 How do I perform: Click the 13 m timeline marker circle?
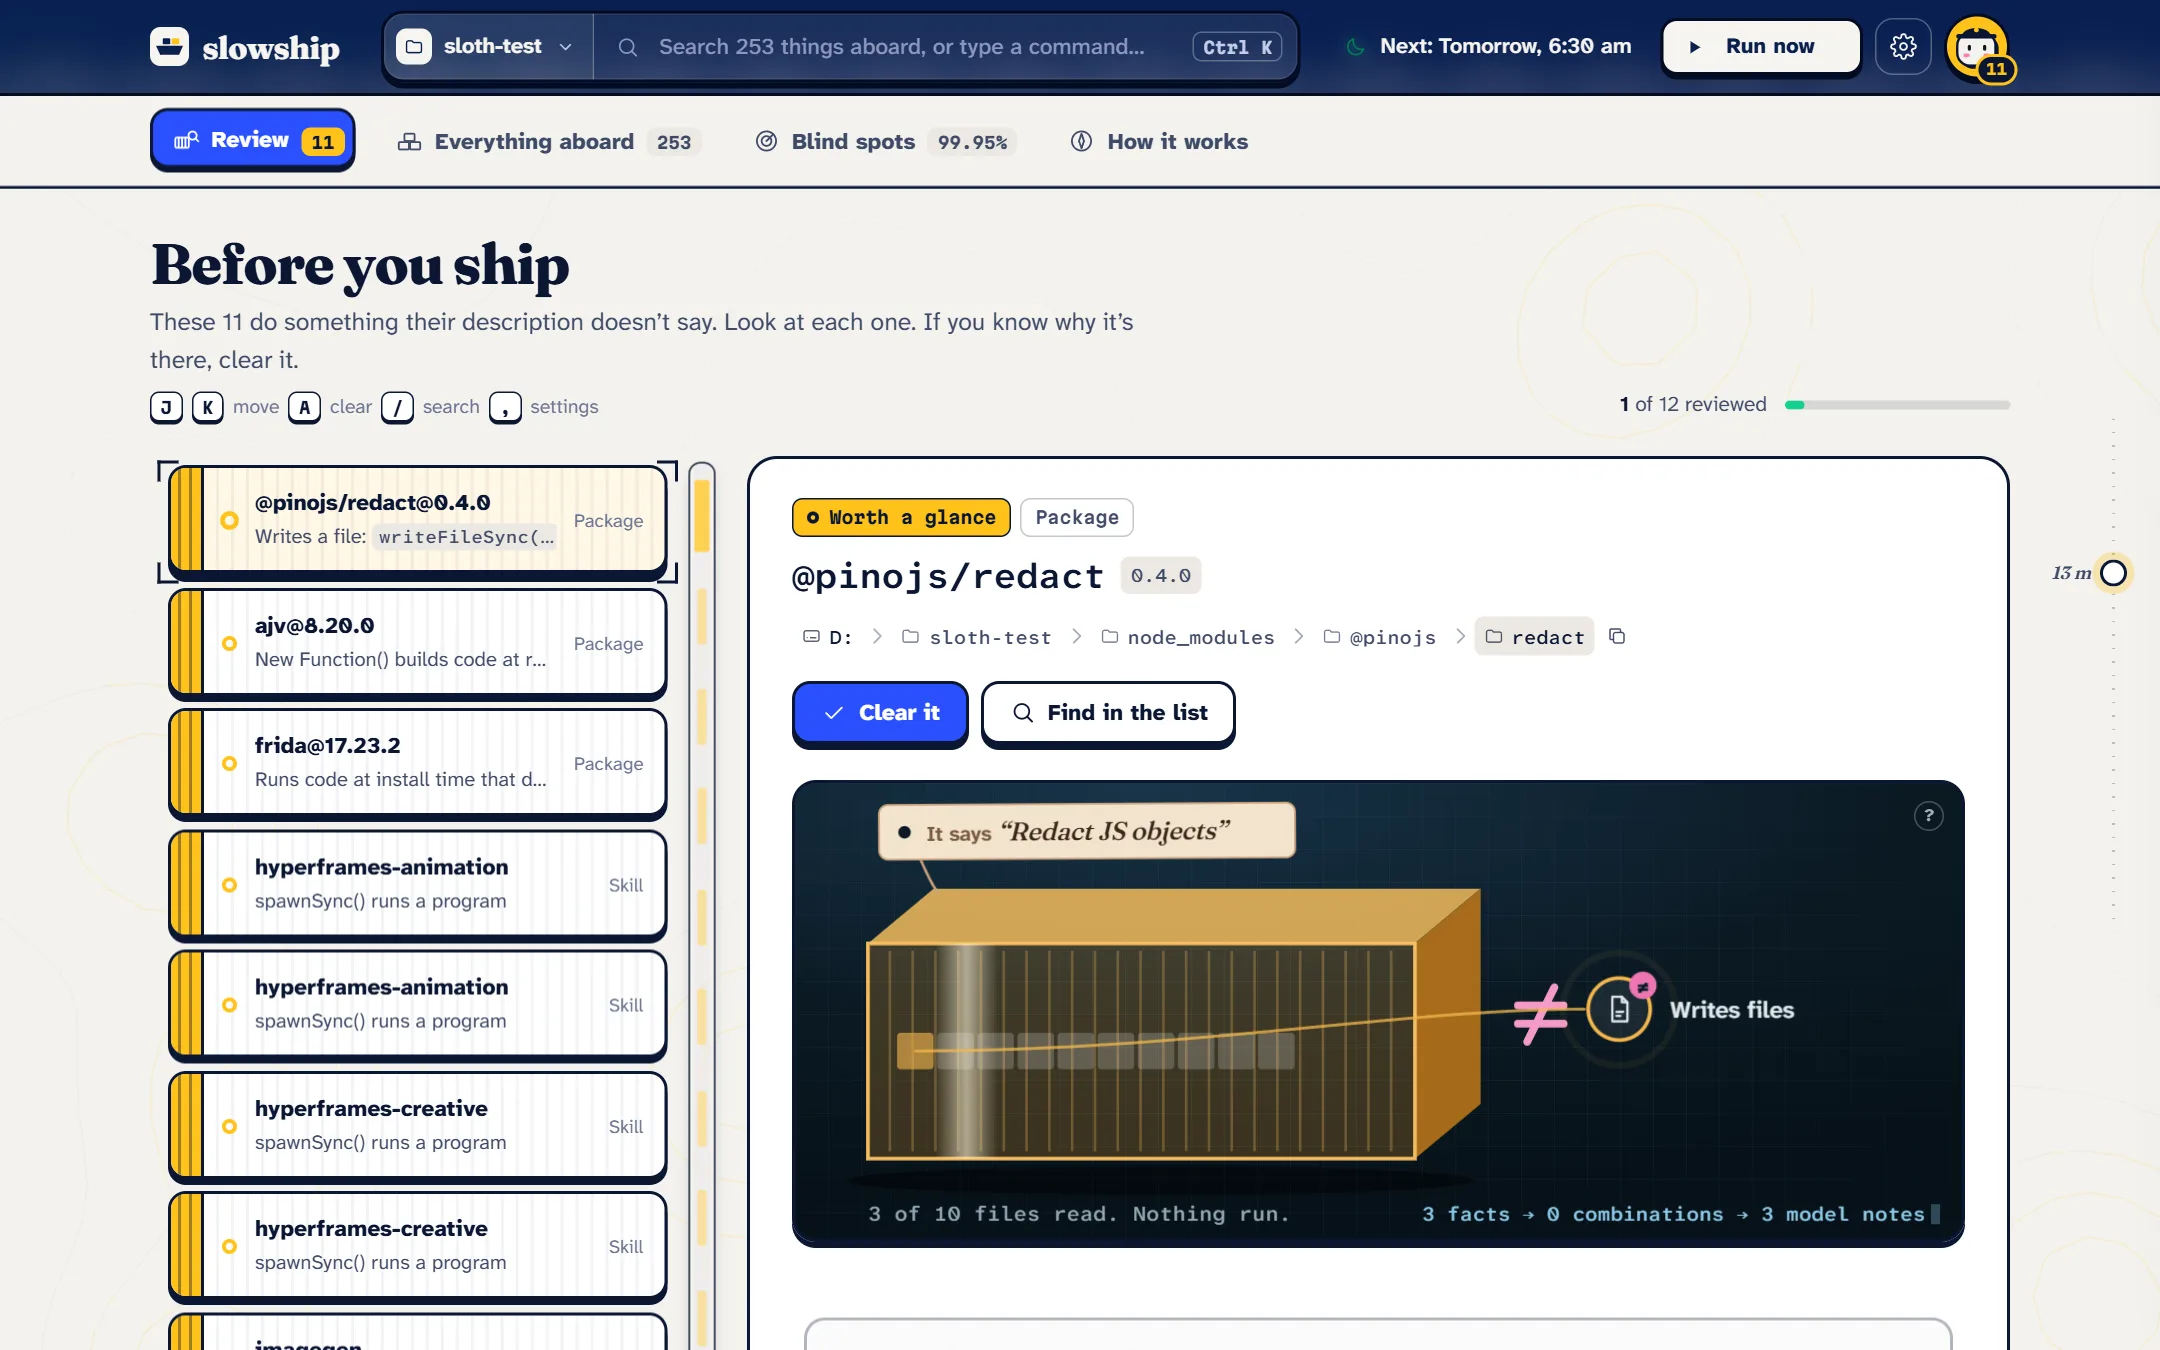click(x=2113, y=573)
